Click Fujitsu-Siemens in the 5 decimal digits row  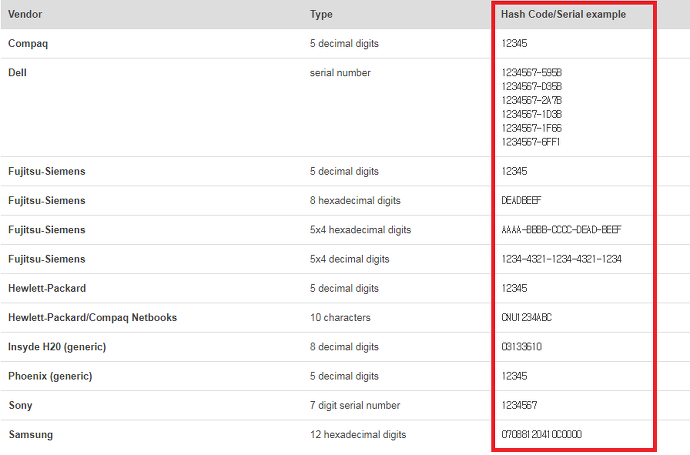click(47, 171)
